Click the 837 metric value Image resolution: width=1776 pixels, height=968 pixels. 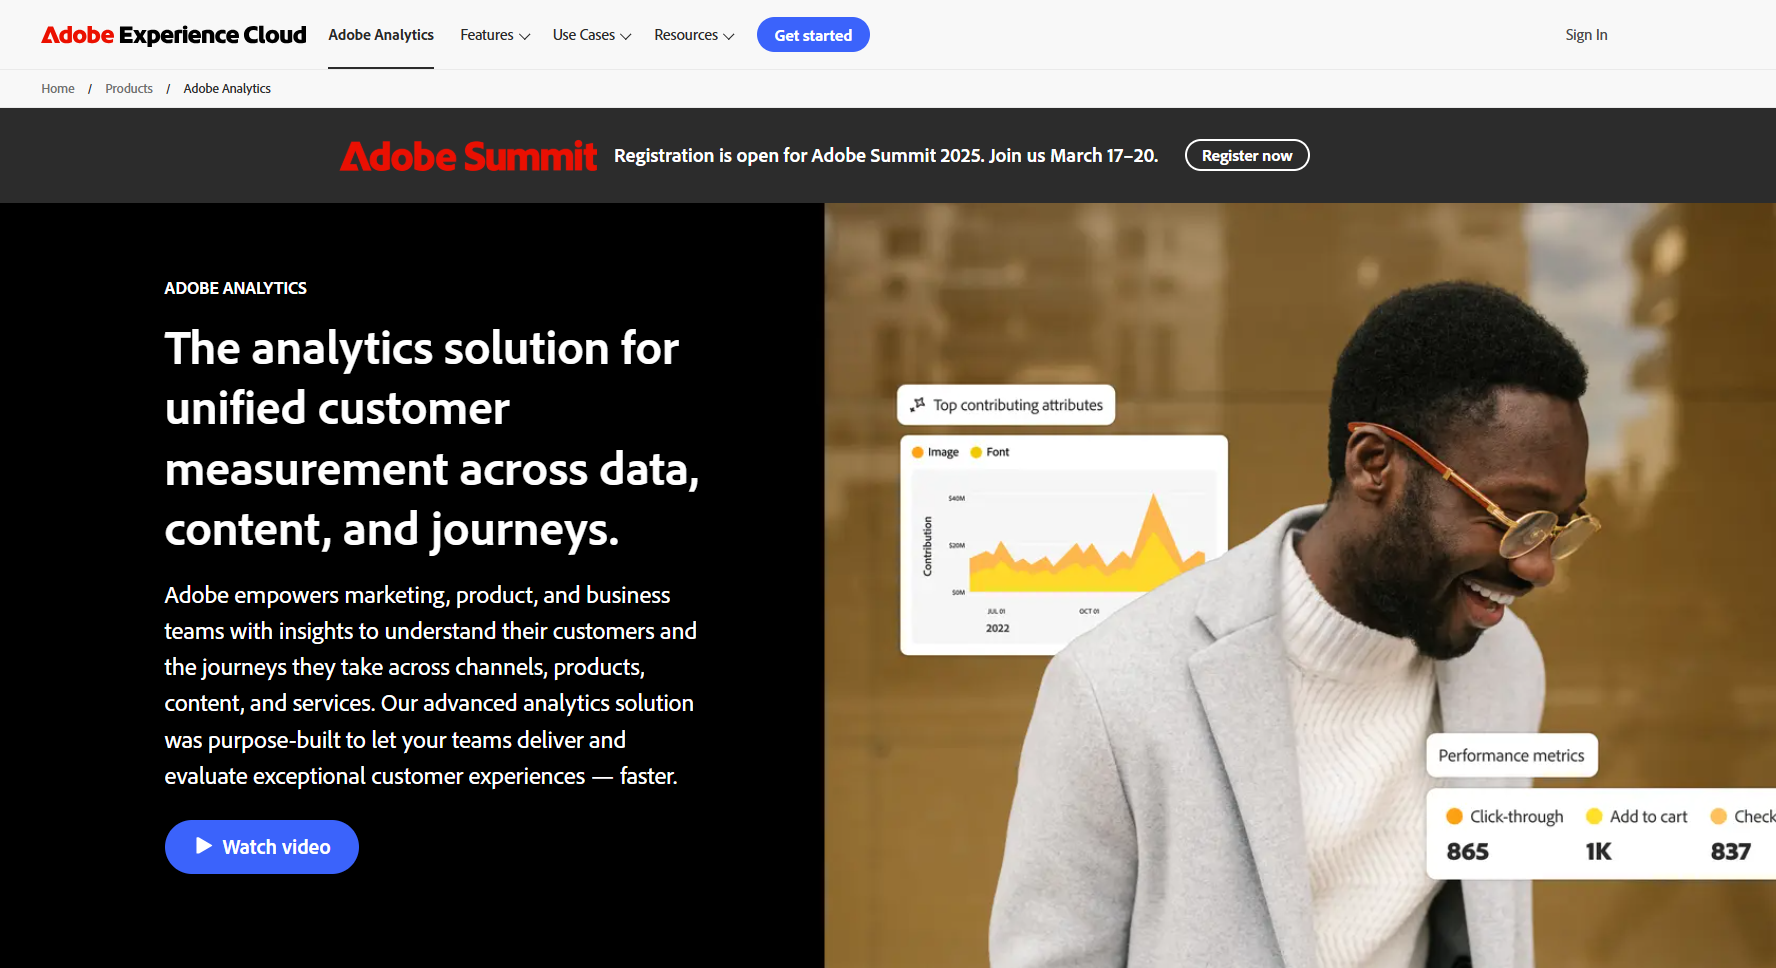(1730, 852)
